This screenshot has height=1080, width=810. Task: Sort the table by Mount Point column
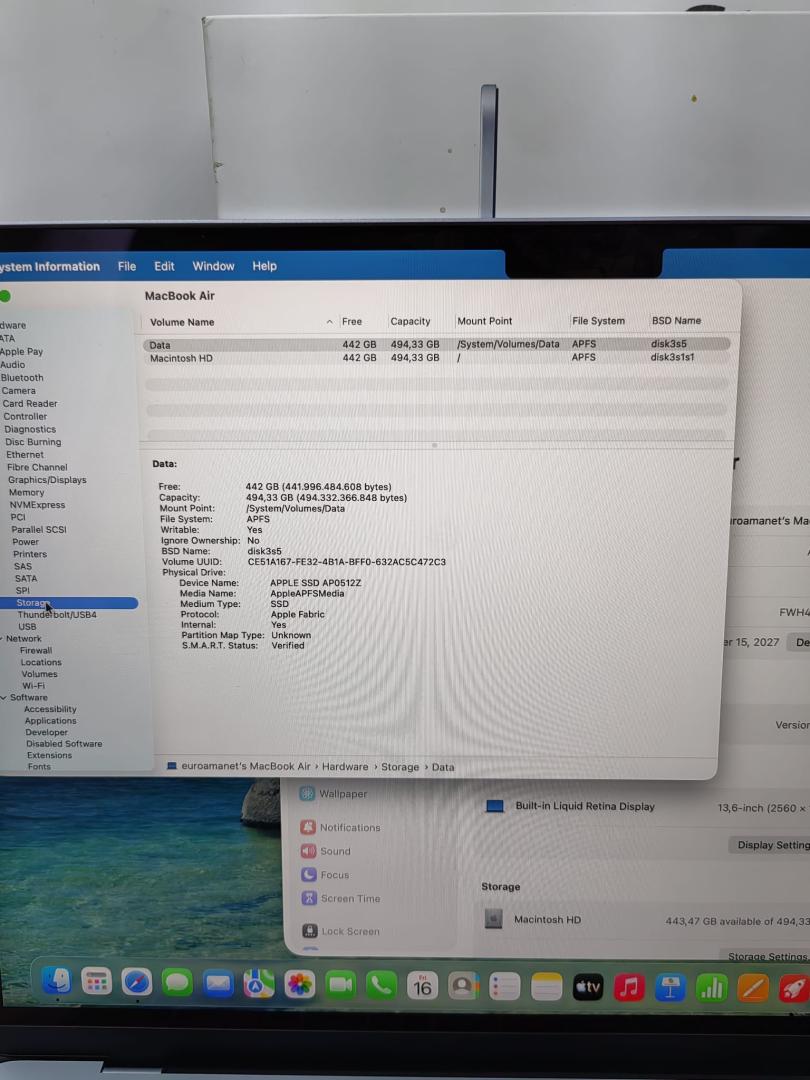484,321
